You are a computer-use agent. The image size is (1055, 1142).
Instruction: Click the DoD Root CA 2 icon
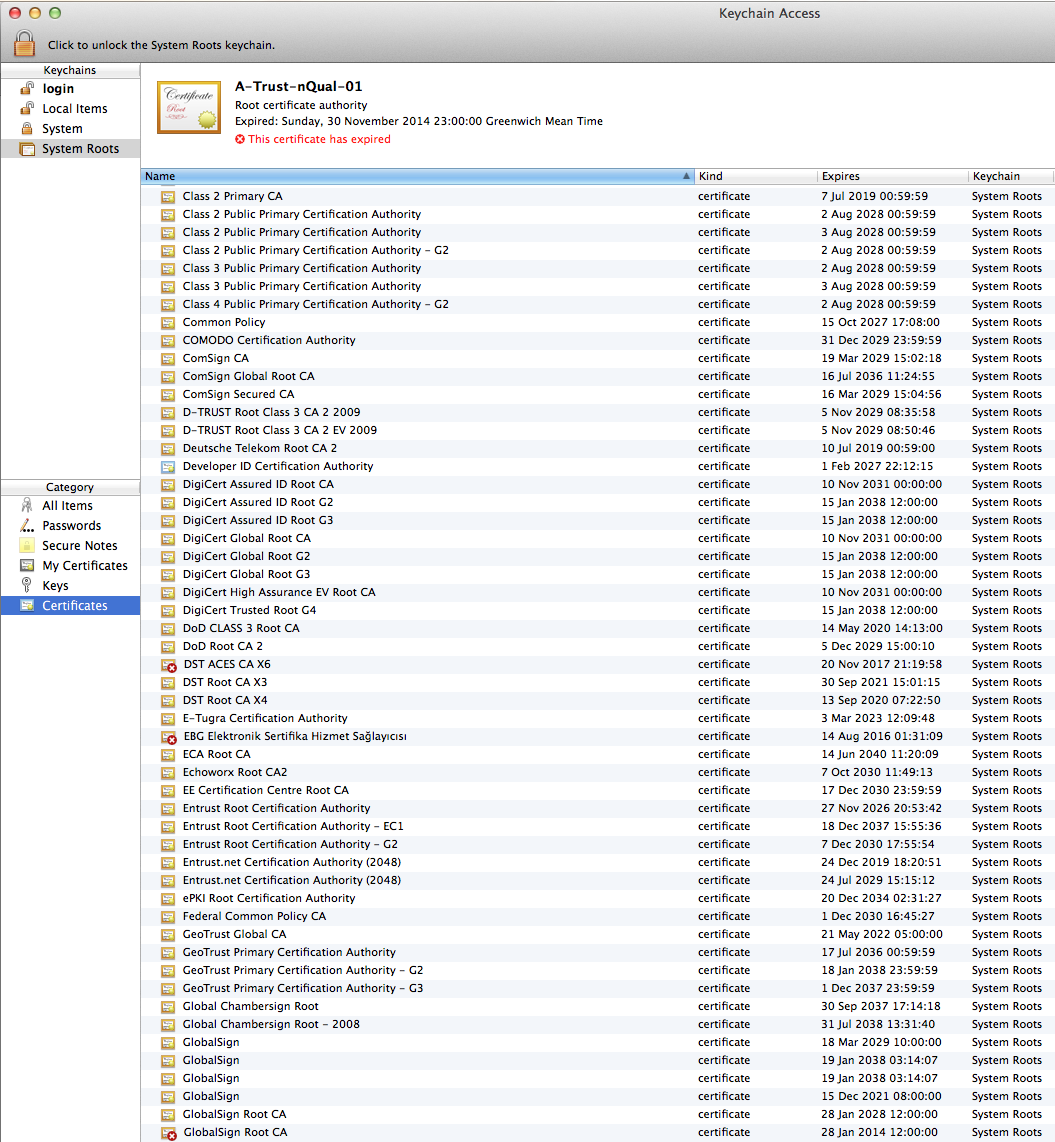tap(167, 647)
